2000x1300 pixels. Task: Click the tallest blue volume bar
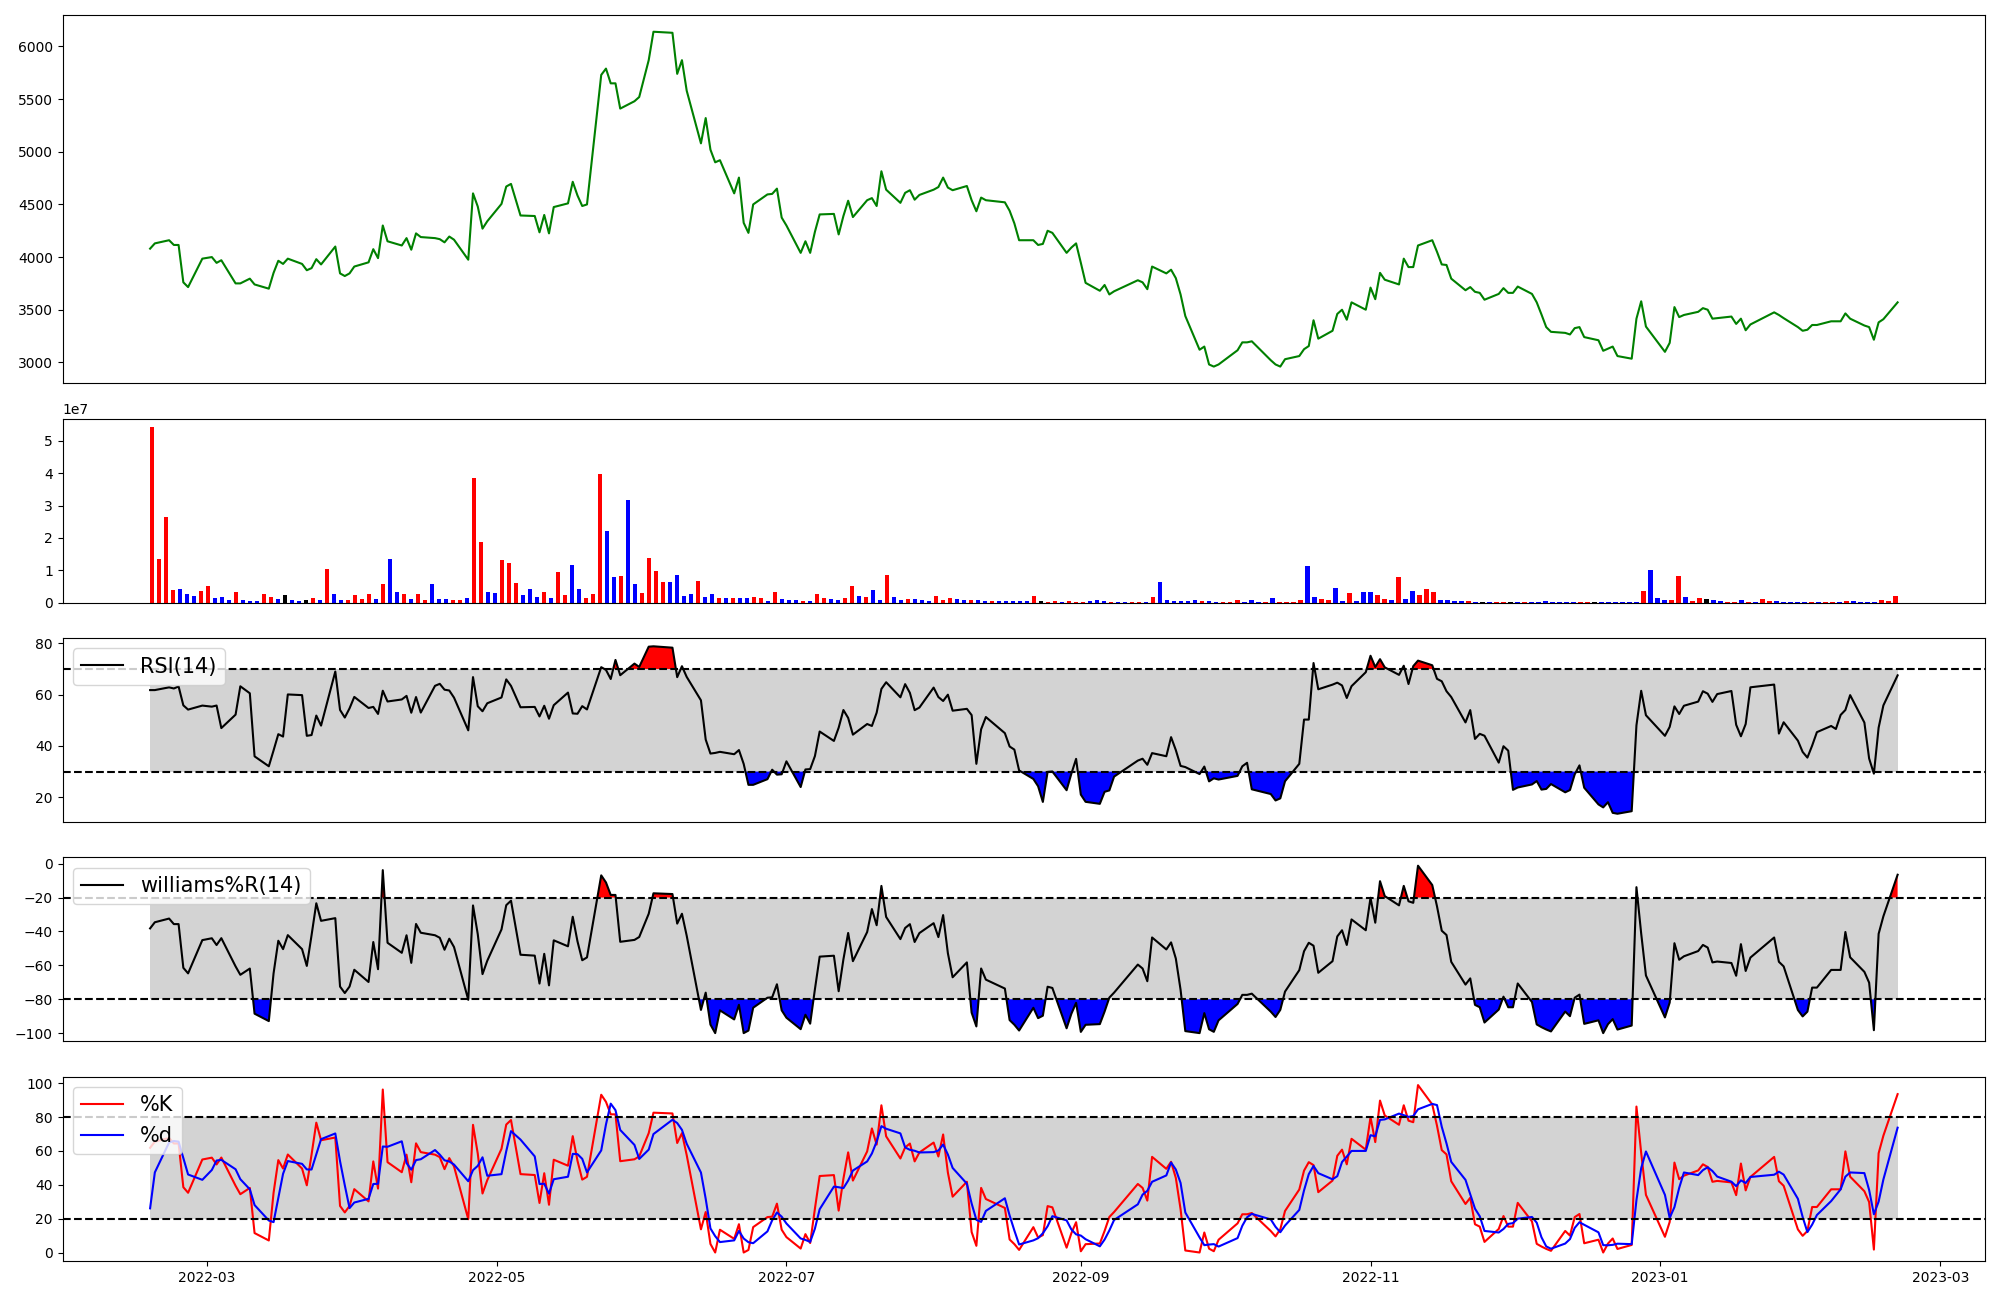click(628, 551)
